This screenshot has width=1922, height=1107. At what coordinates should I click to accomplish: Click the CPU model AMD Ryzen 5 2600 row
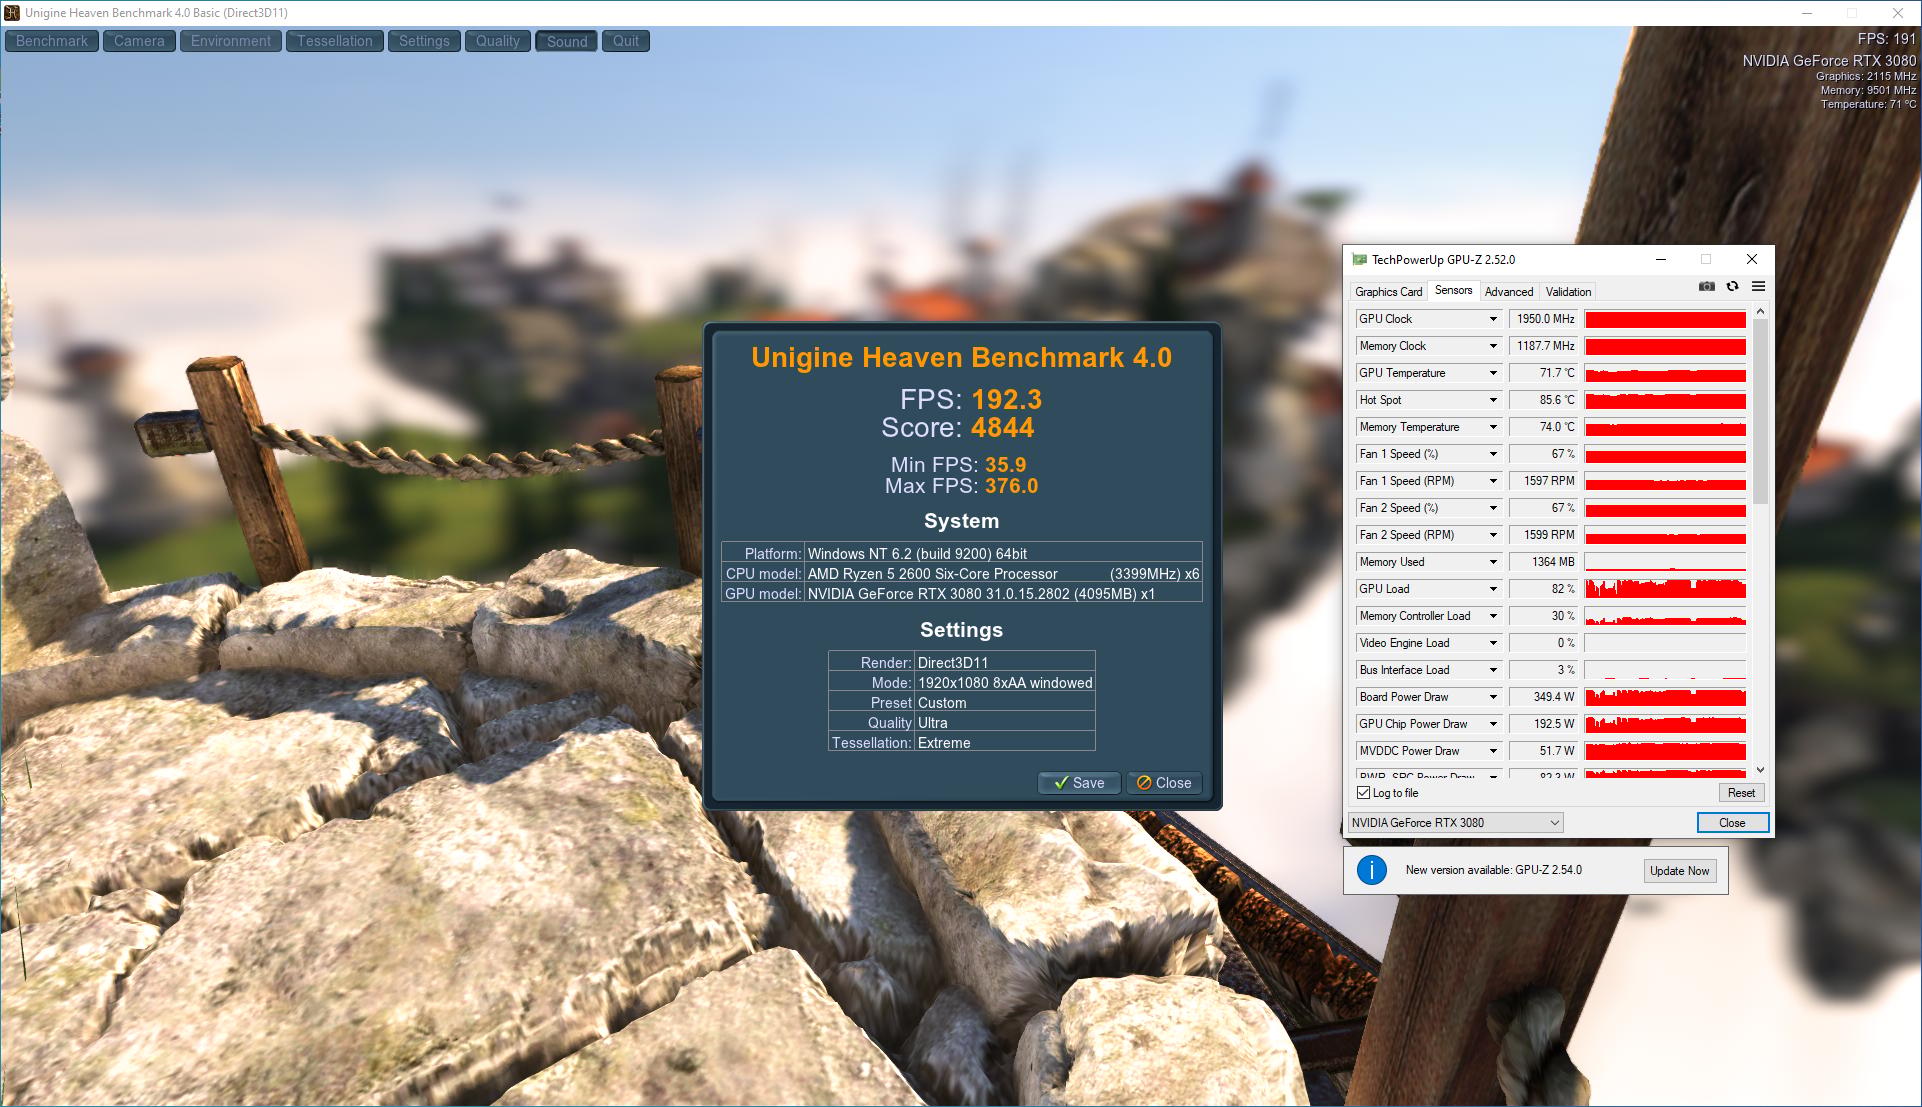click(x=962, y=574)
